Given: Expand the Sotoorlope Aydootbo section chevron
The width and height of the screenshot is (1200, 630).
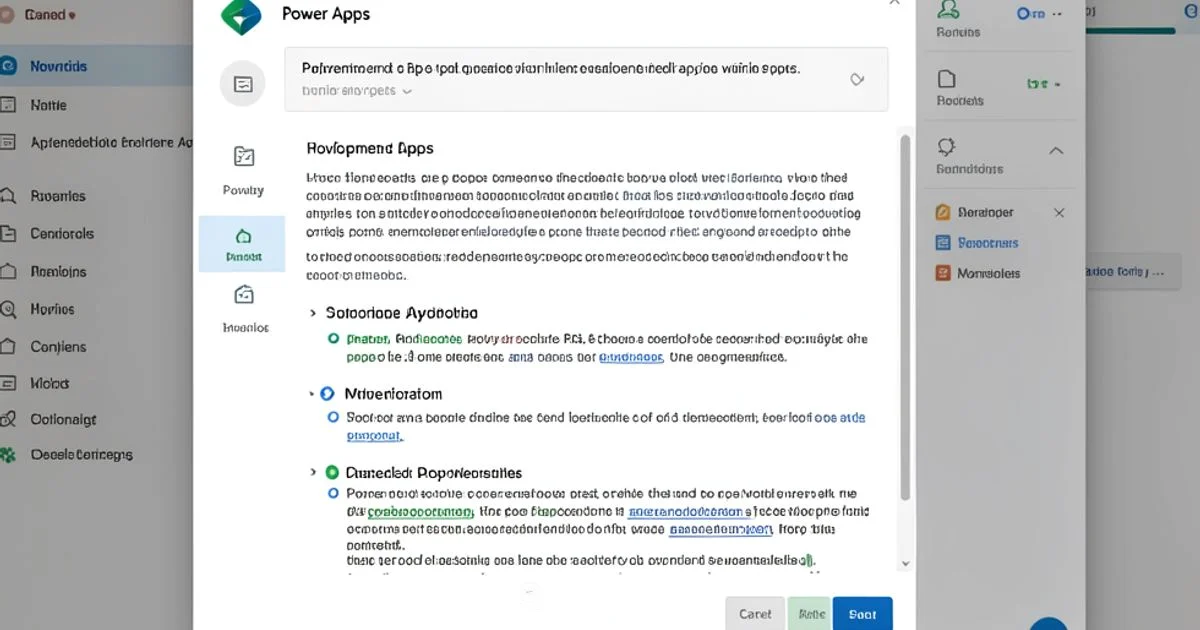Looking at the screenshot, I should [x=314, y=313].
